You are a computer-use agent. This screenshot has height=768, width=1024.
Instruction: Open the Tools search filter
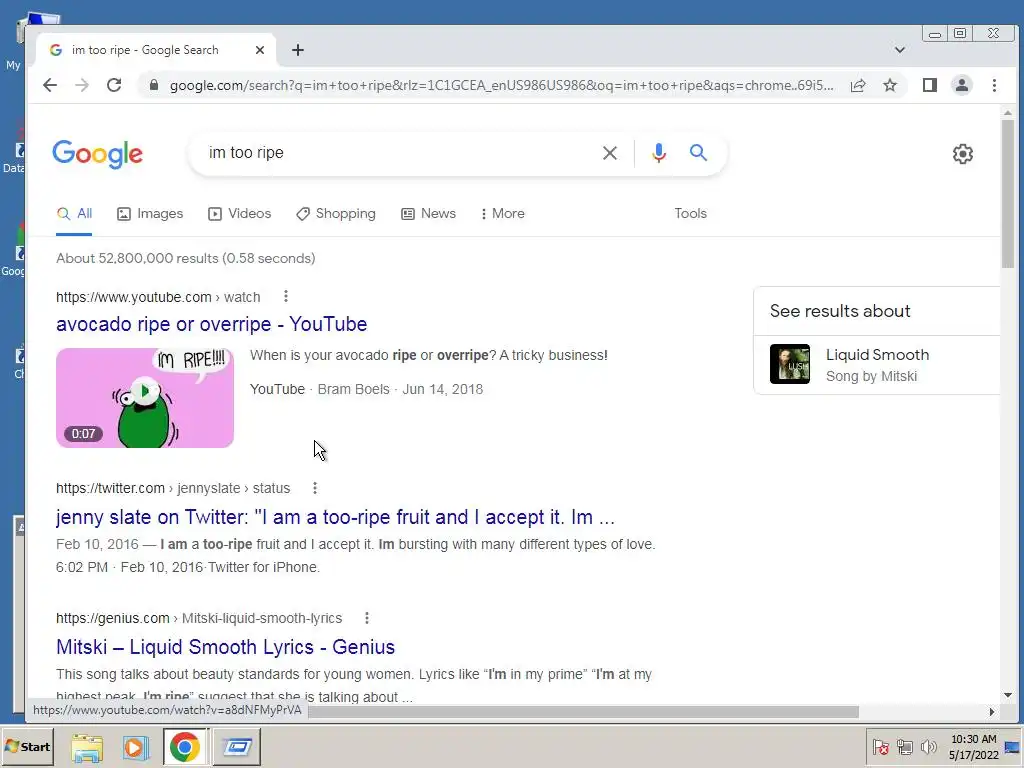(690, 214)
